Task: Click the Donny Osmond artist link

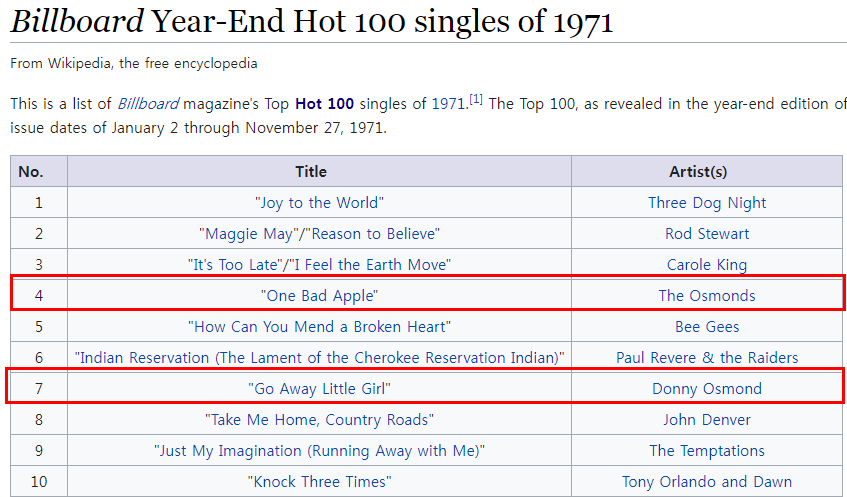Action: (706, 389)
